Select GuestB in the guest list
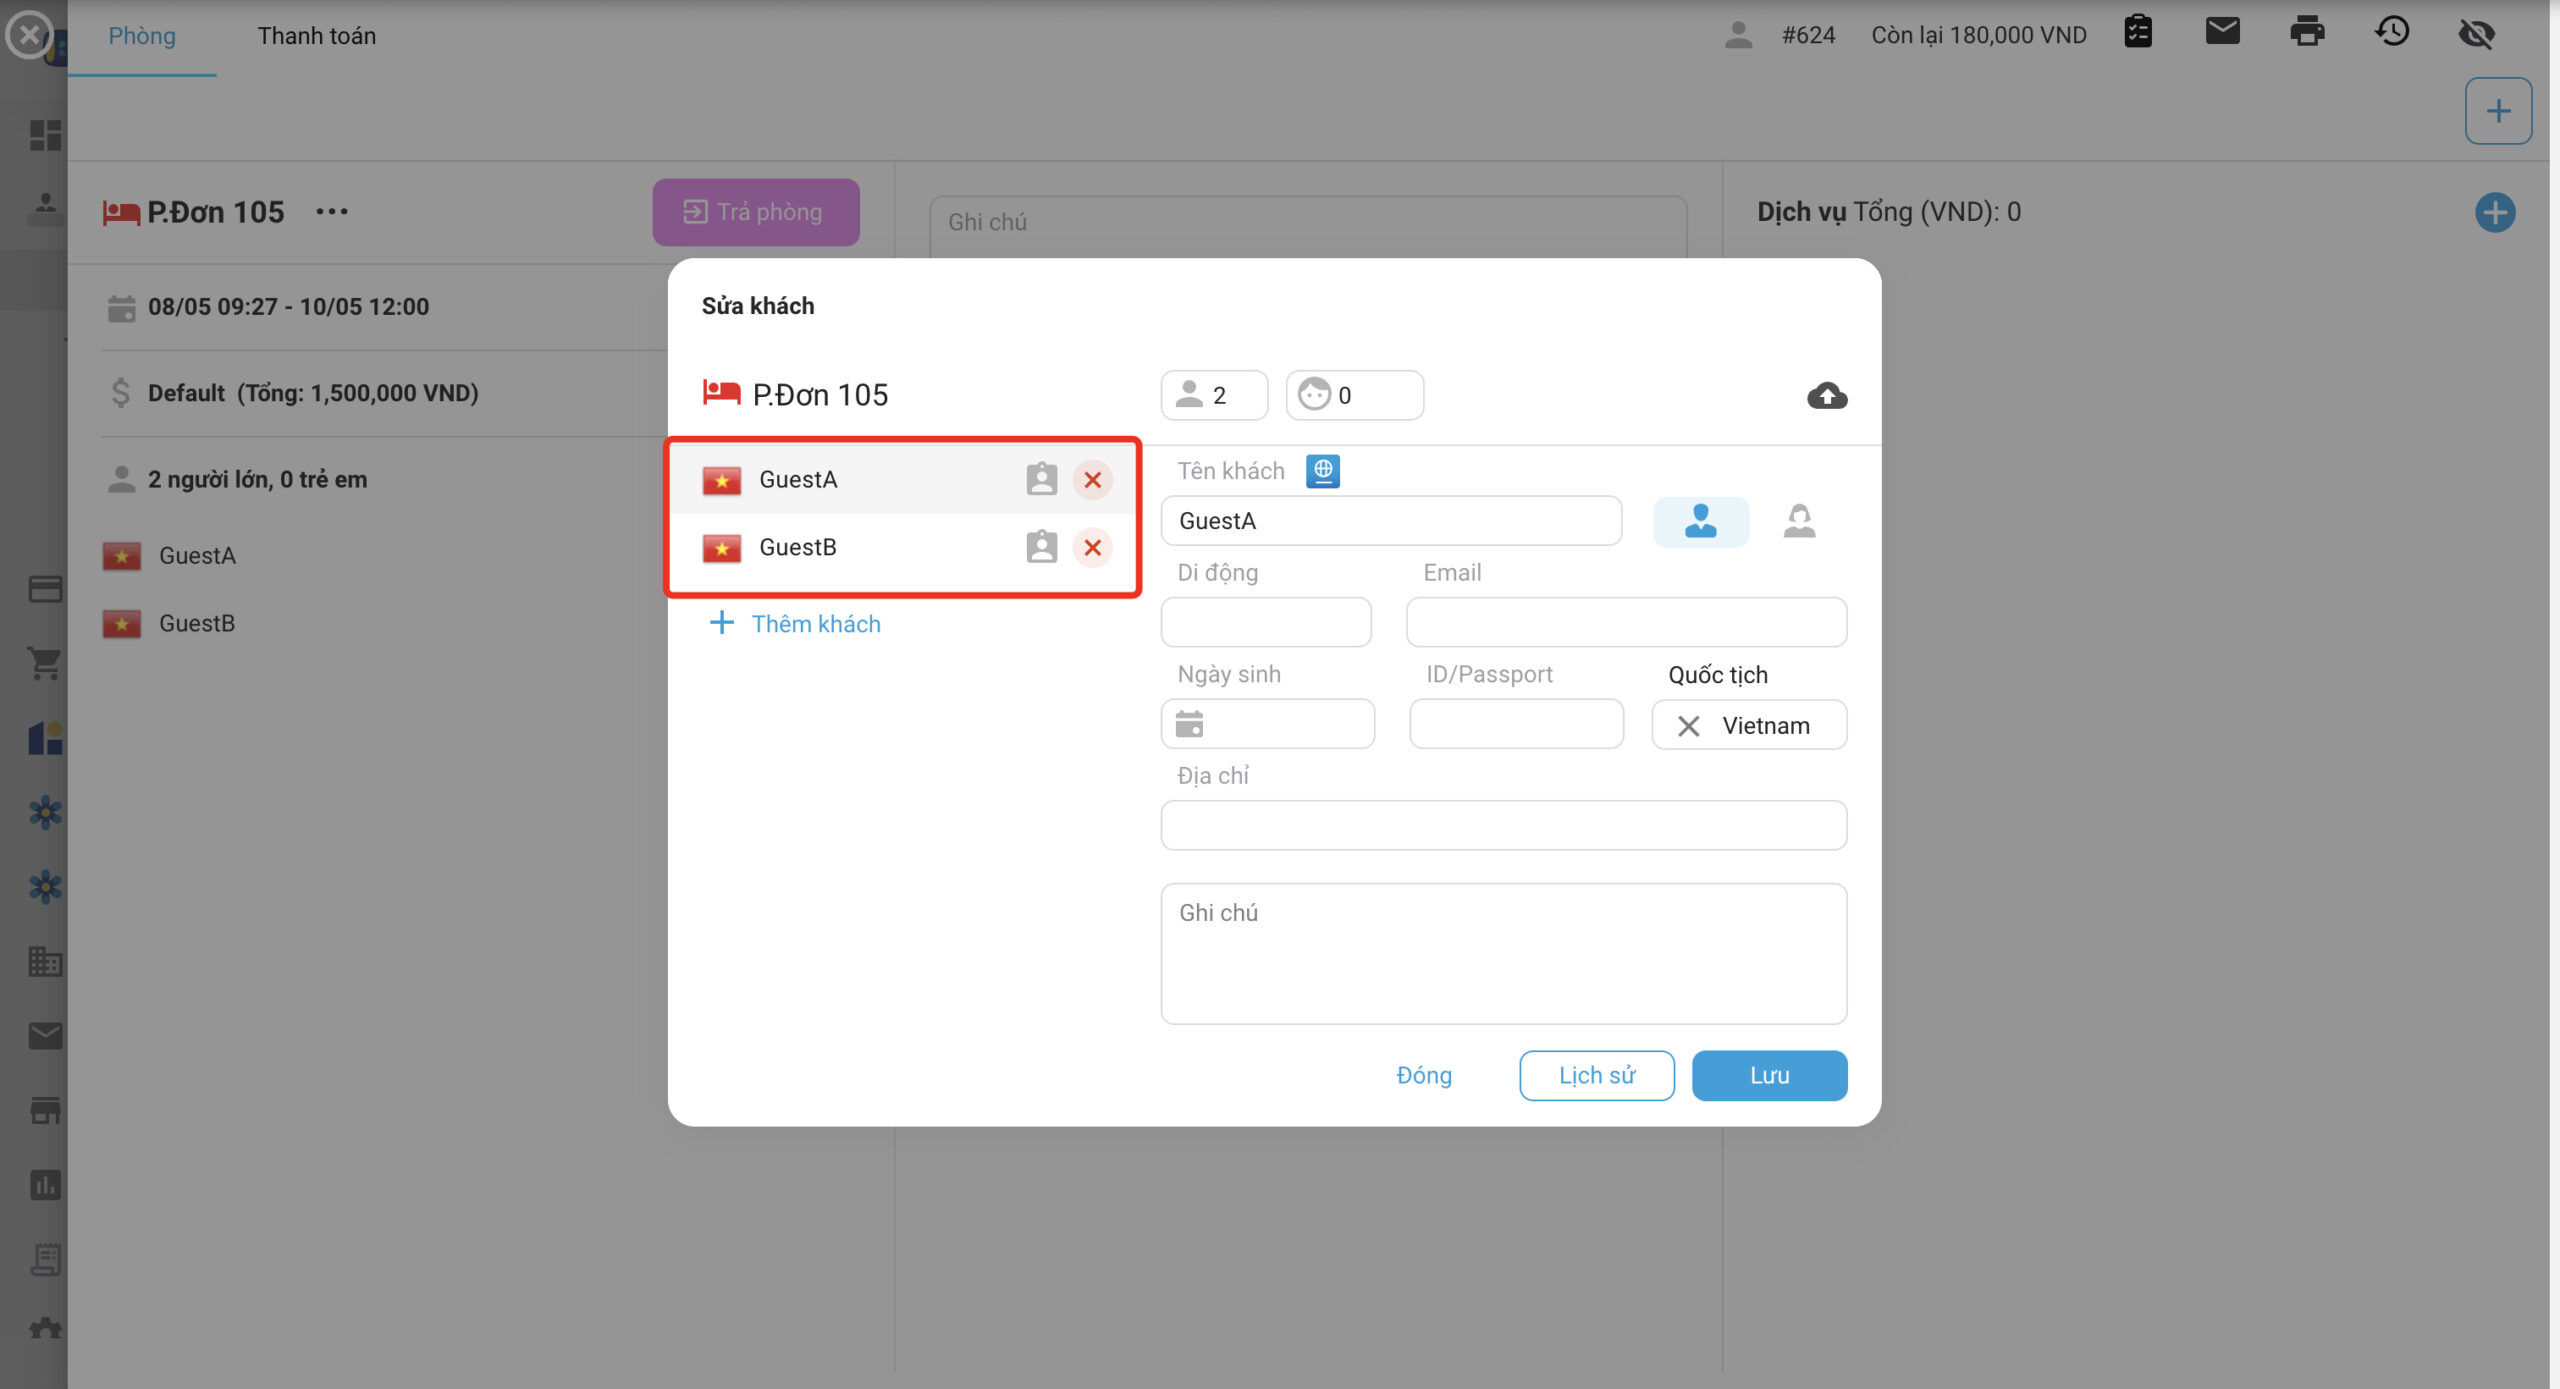The height and width of the screenshot is (1389, 2560). click(x=797, y=547)
